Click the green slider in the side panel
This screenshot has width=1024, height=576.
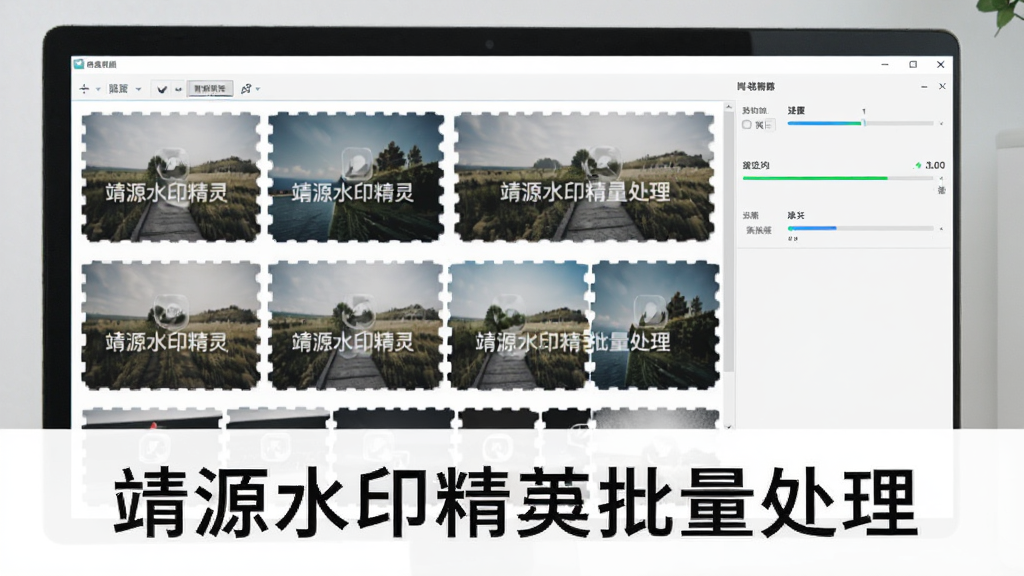(x=838, y=178)
